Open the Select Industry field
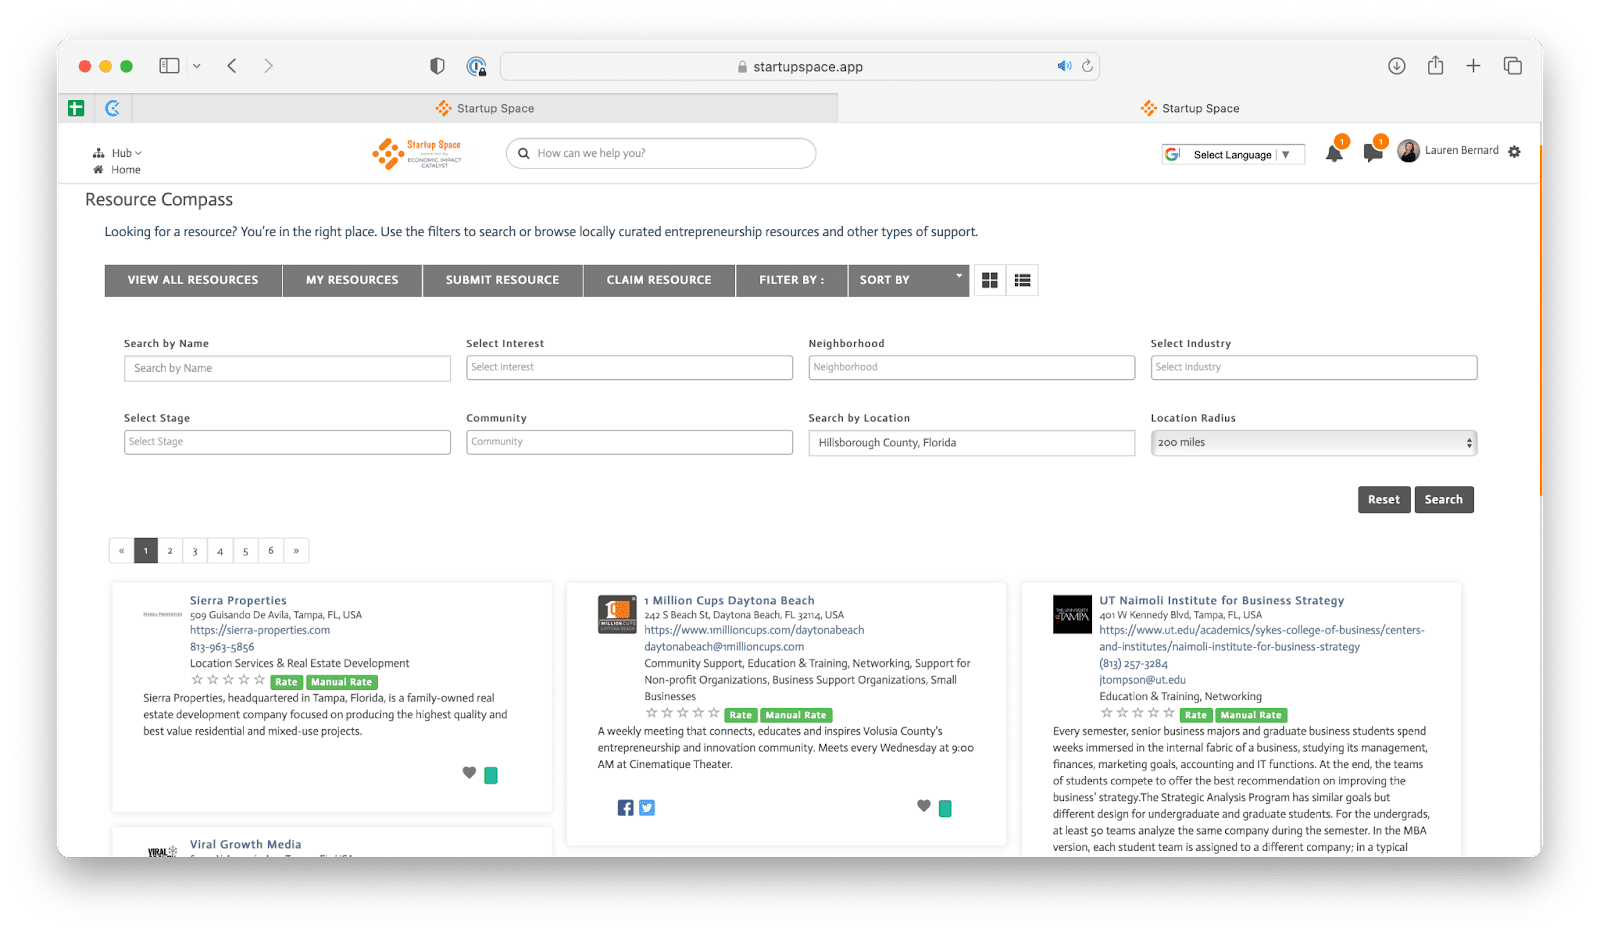The height and width of the screenshot is (933, 1600). 1313,367
